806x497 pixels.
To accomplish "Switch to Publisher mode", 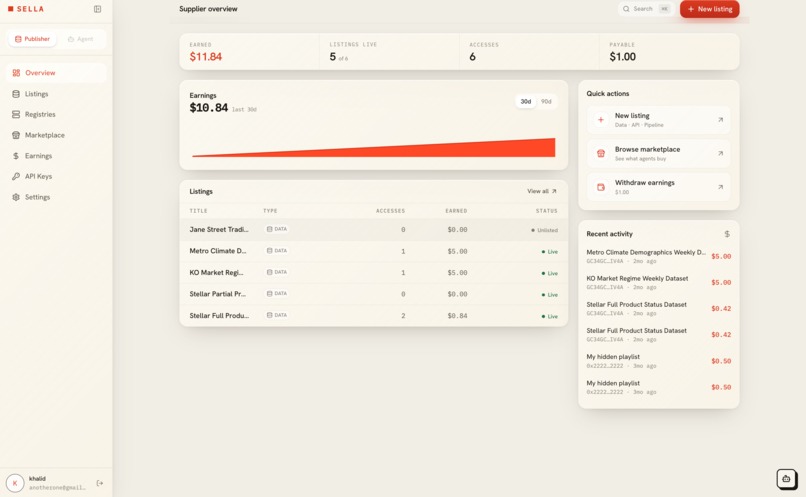I will point(32,39).
